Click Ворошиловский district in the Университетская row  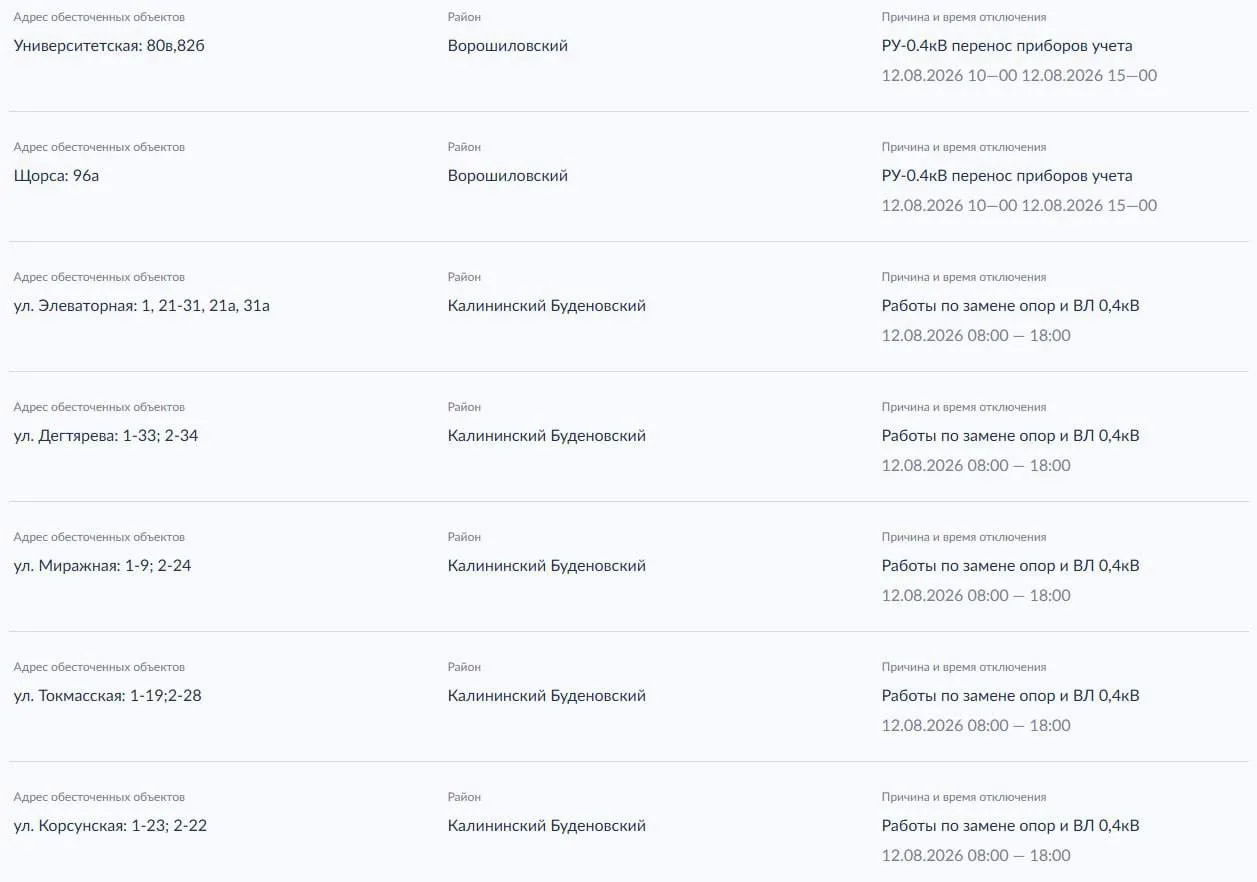pyautogui.click(x=508, y=46)
